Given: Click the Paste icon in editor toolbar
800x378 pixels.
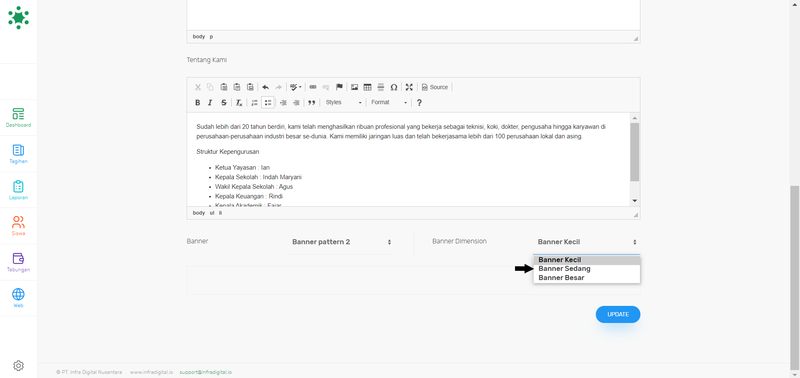Looking at the screenshot, I should [x=223, y=87].
